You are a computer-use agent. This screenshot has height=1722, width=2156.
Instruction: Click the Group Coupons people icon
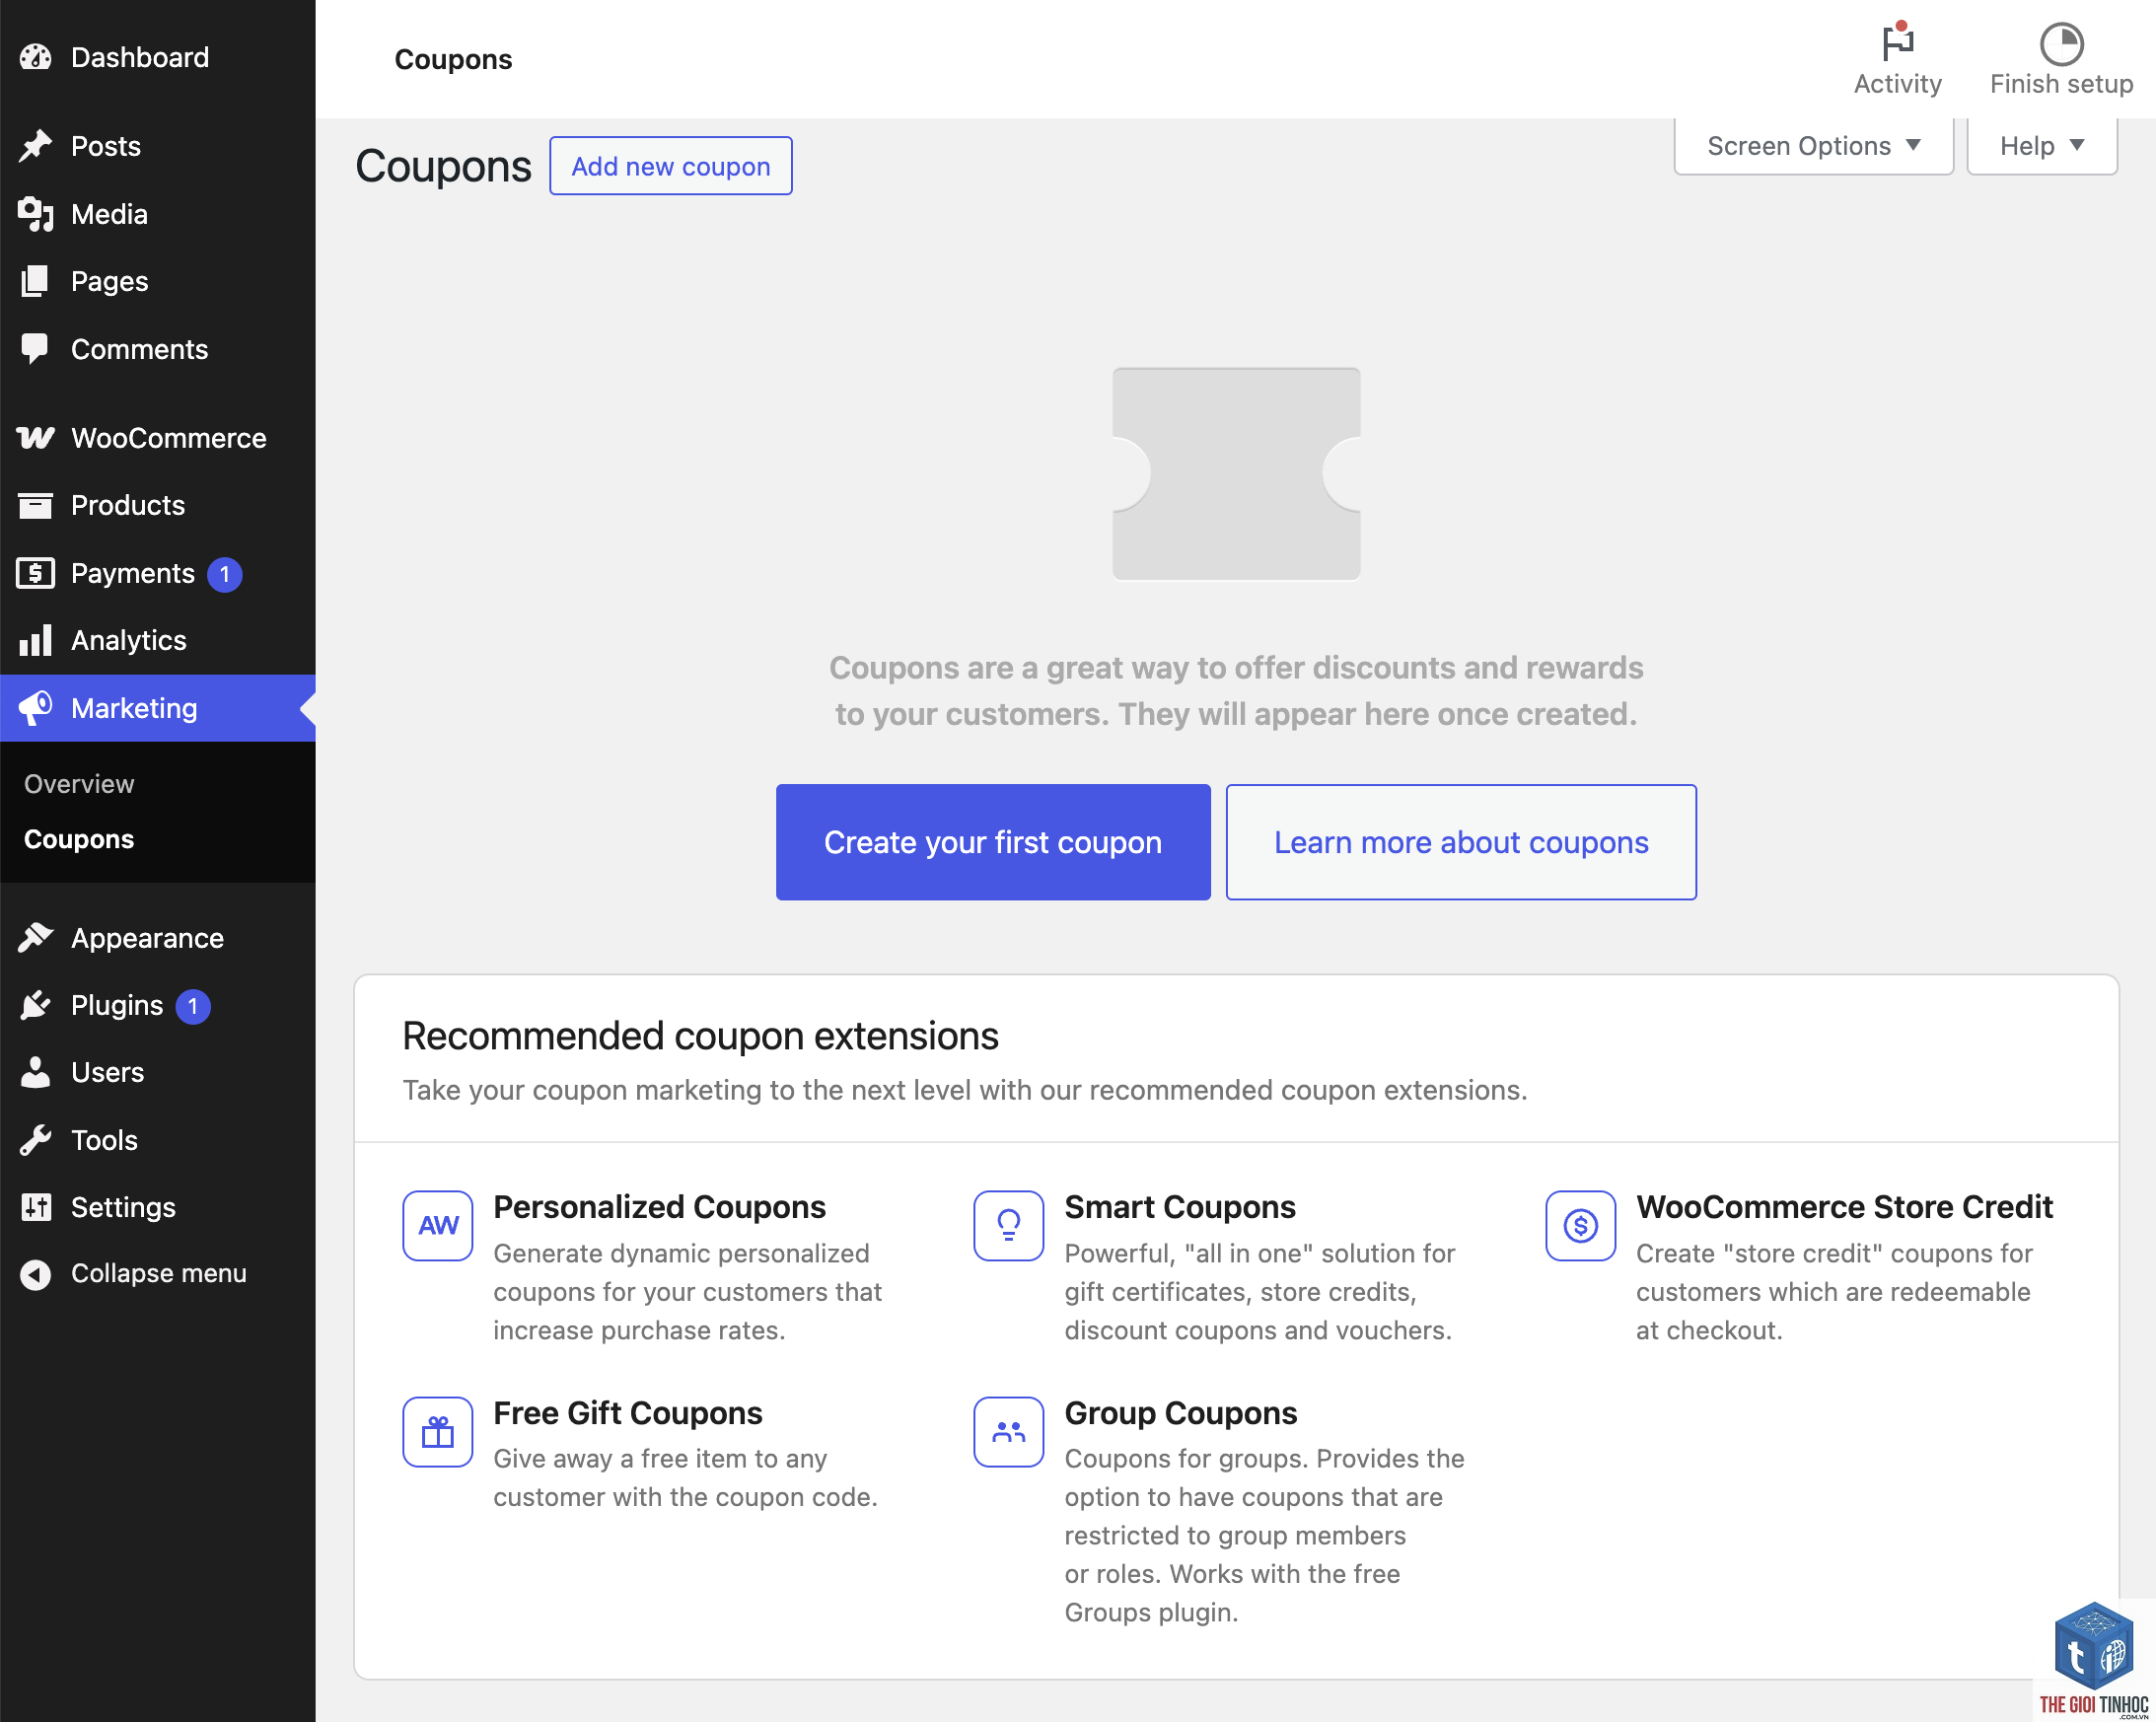tap(1008, 1431)
